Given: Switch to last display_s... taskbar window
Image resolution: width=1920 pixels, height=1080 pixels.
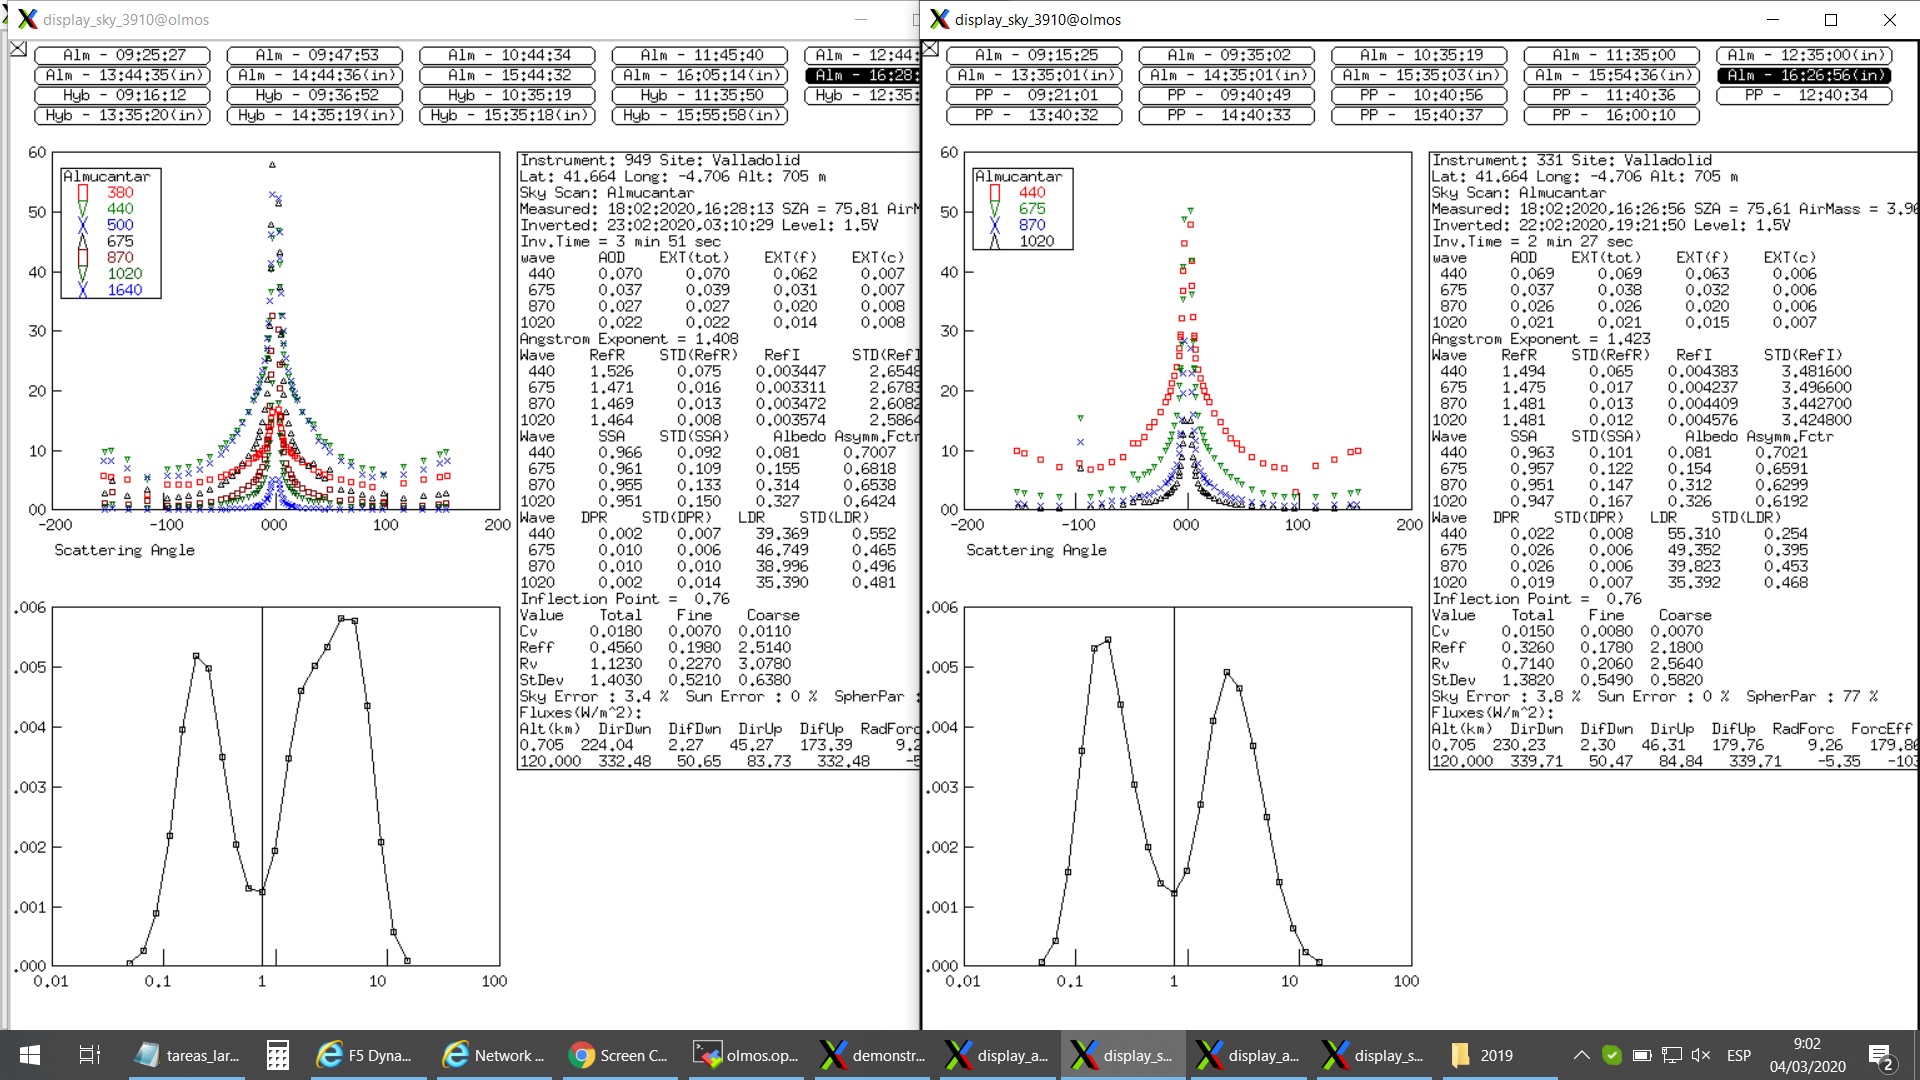Looking at the screenshot, I should pyautogui.click(x=1374, y=1055).
